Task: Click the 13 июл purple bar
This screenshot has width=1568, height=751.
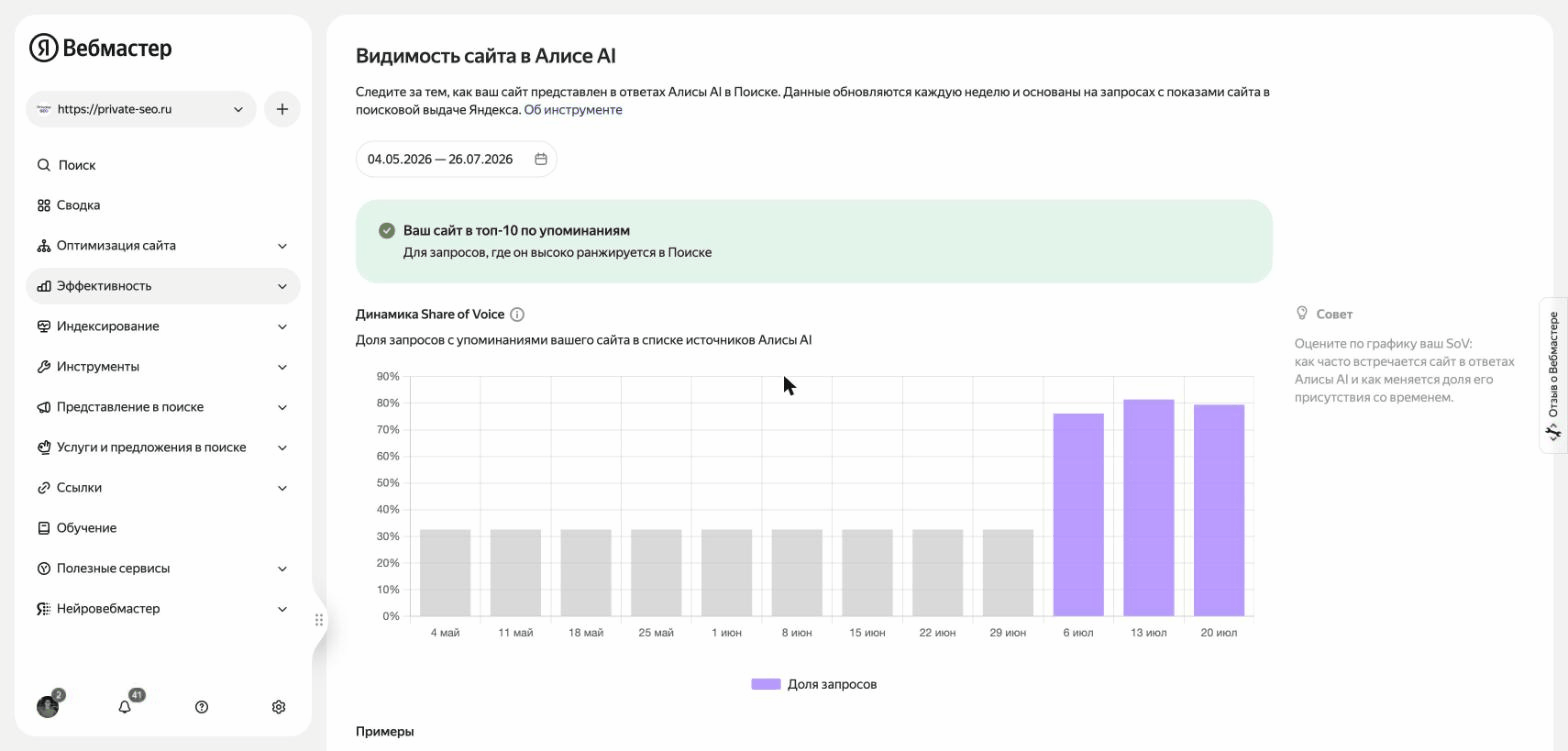Action: pos(1149,508)
